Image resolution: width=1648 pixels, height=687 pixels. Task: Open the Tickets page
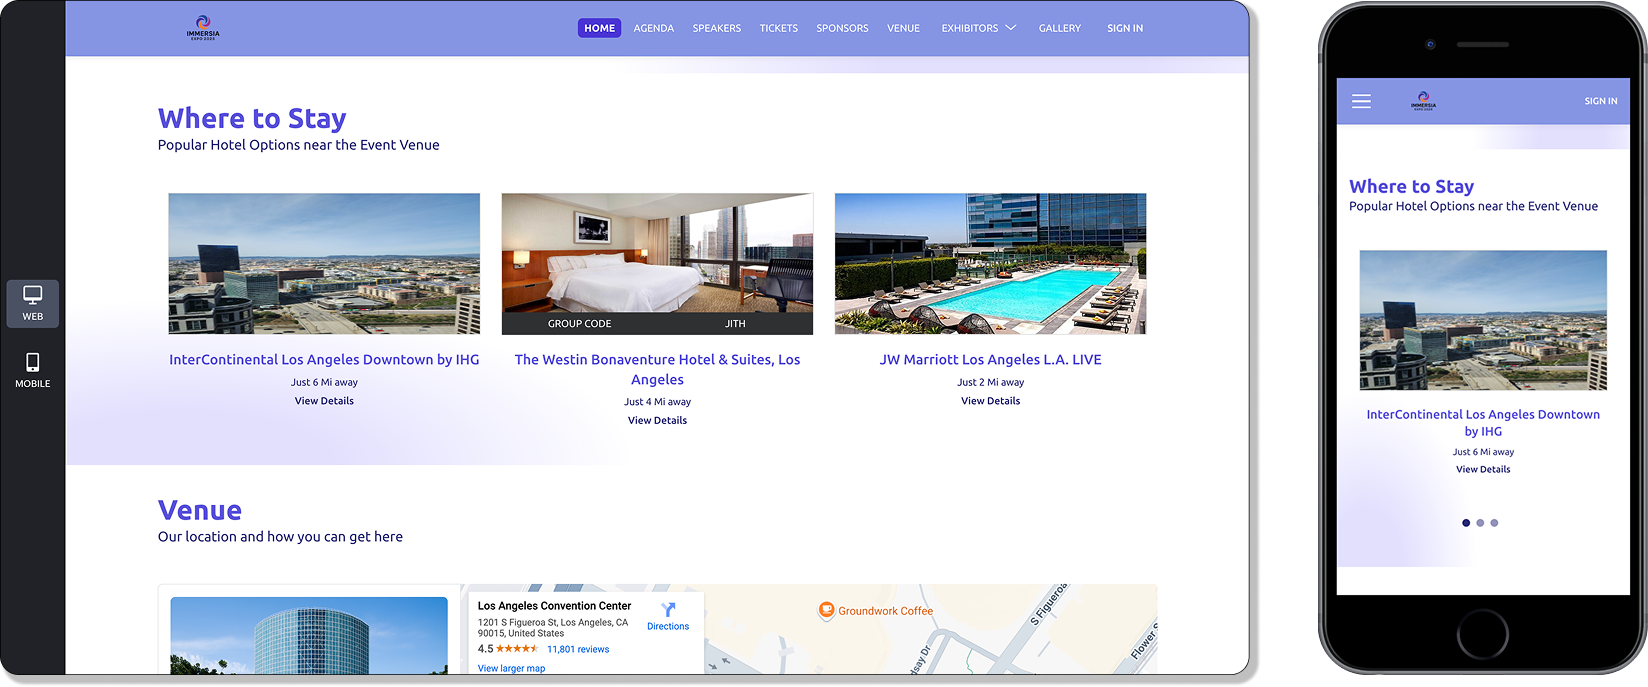[779, 28]
